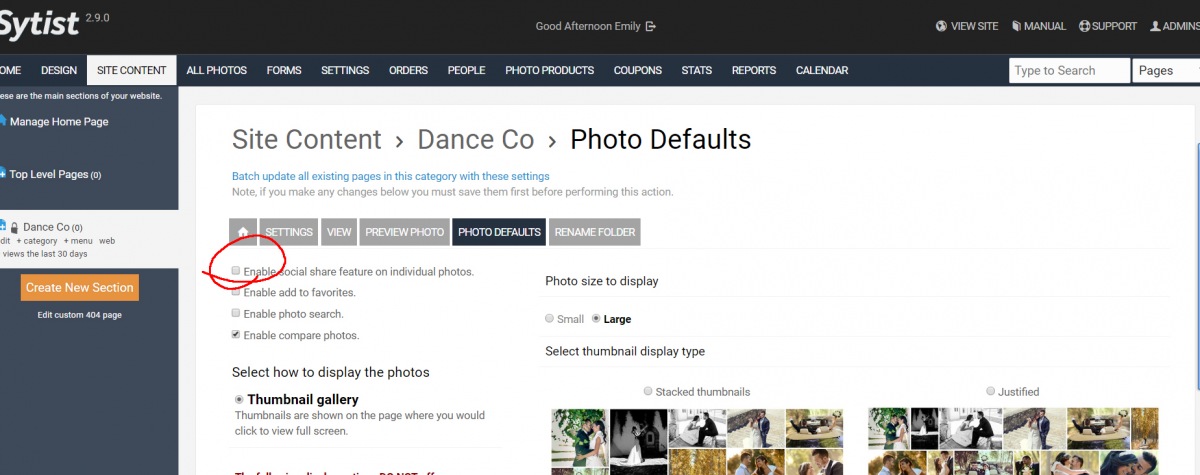The image size is (1200, 475).
Task: Open the ORDERS menu
Action: click(408, 70)
